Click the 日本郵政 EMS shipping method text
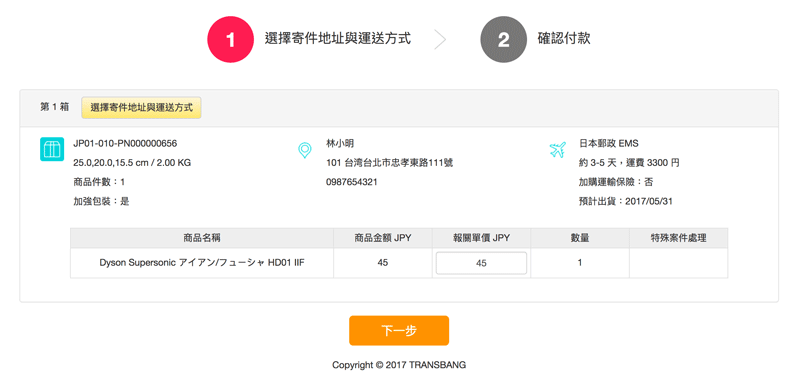 point(609,144)
